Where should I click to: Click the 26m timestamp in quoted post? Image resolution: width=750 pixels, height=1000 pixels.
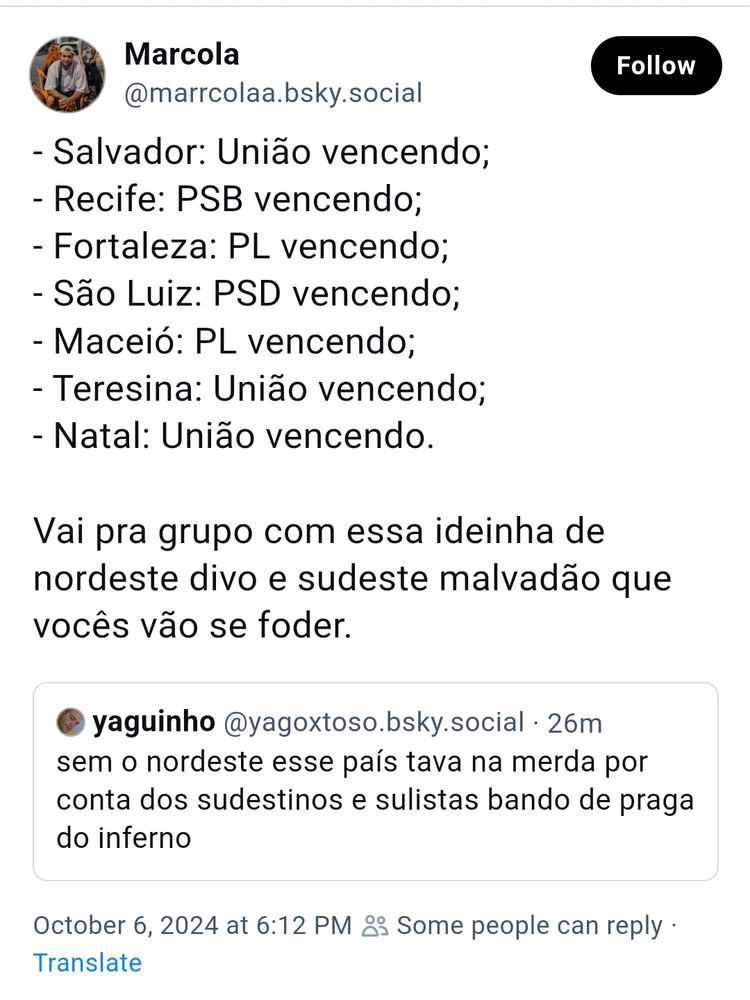tap(575, 723)
